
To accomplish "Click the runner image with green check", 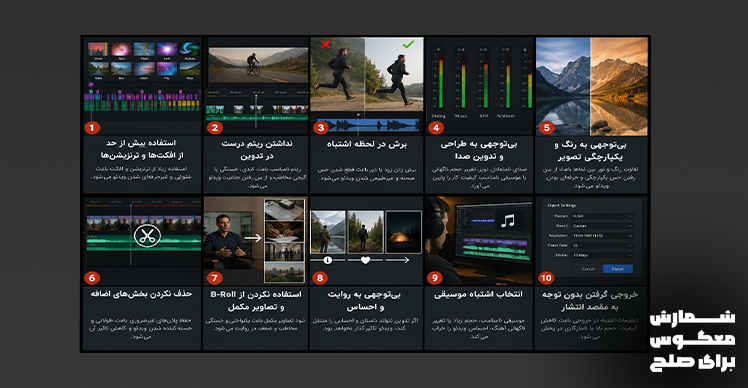I will [x=394, y=74].
